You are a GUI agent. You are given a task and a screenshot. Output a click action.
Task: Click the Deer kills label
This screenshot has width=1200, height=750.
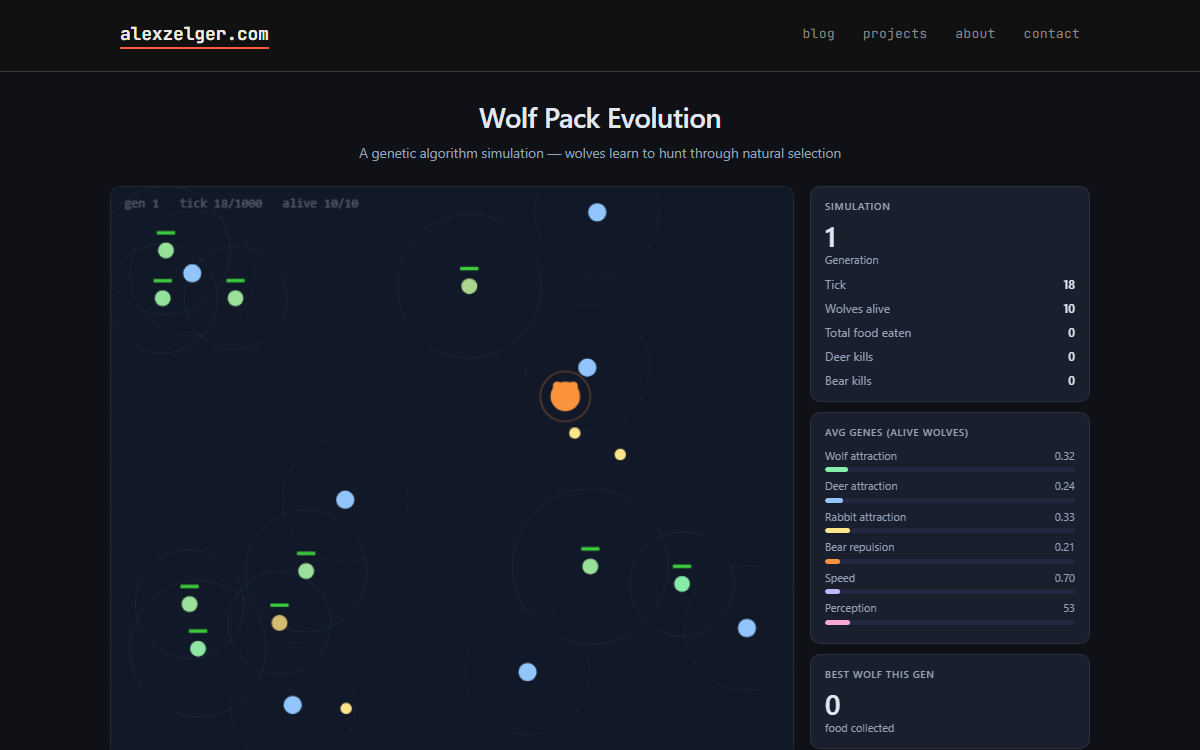click(x=849, y=357)
